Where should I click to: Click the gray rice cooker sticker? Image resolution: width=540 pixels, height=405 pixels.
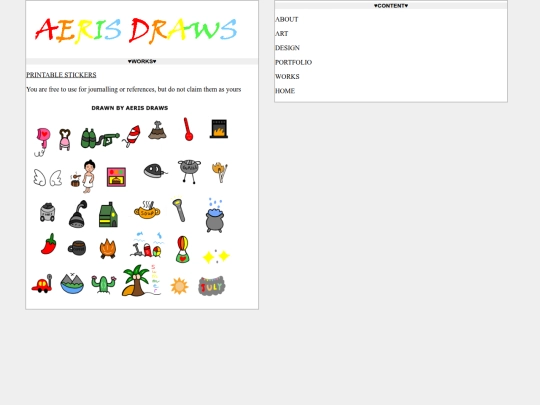[47, 212]
